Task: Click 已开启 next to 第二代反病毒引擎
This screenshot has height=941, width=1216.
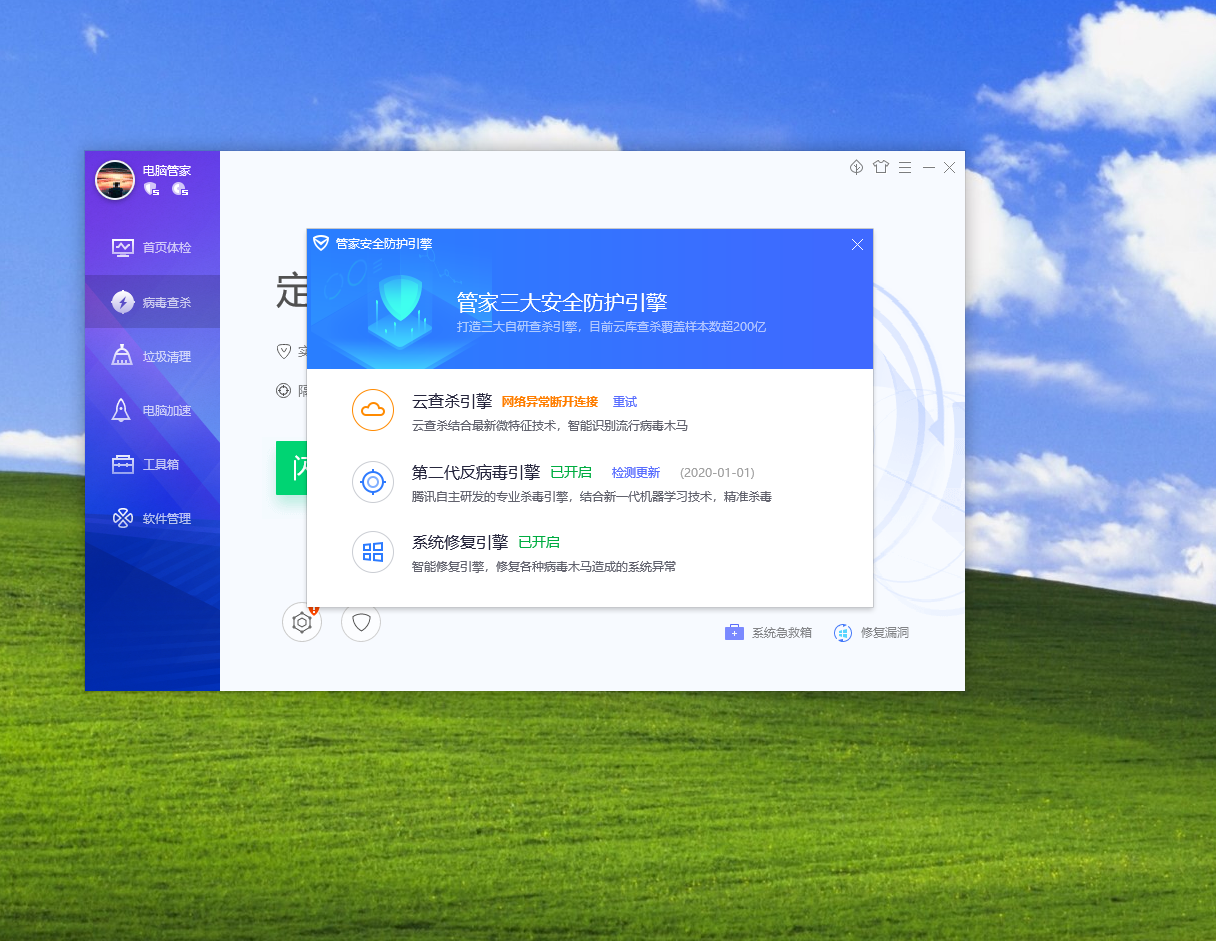Action: coord(571,473)
